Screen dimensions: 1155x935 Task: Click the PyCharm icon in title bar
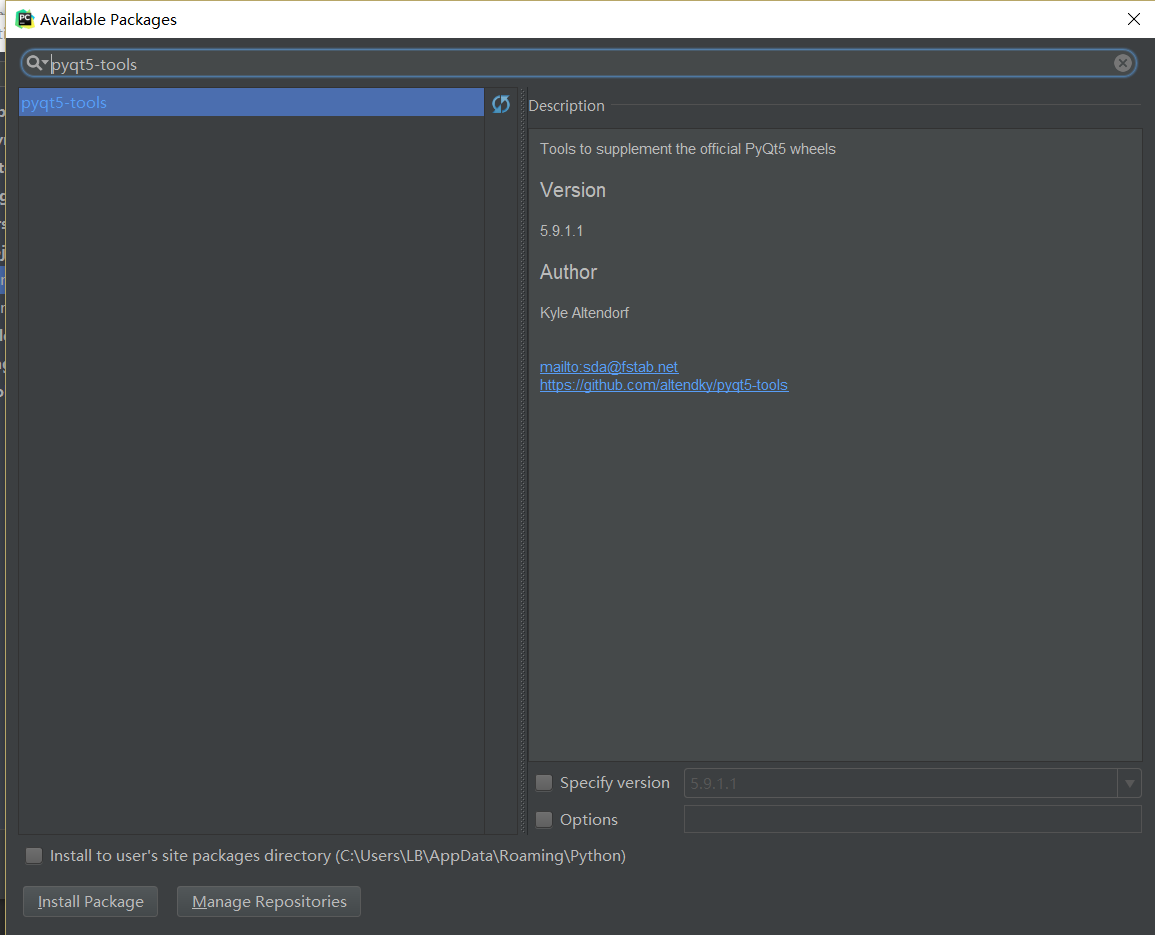coord(25,19)
